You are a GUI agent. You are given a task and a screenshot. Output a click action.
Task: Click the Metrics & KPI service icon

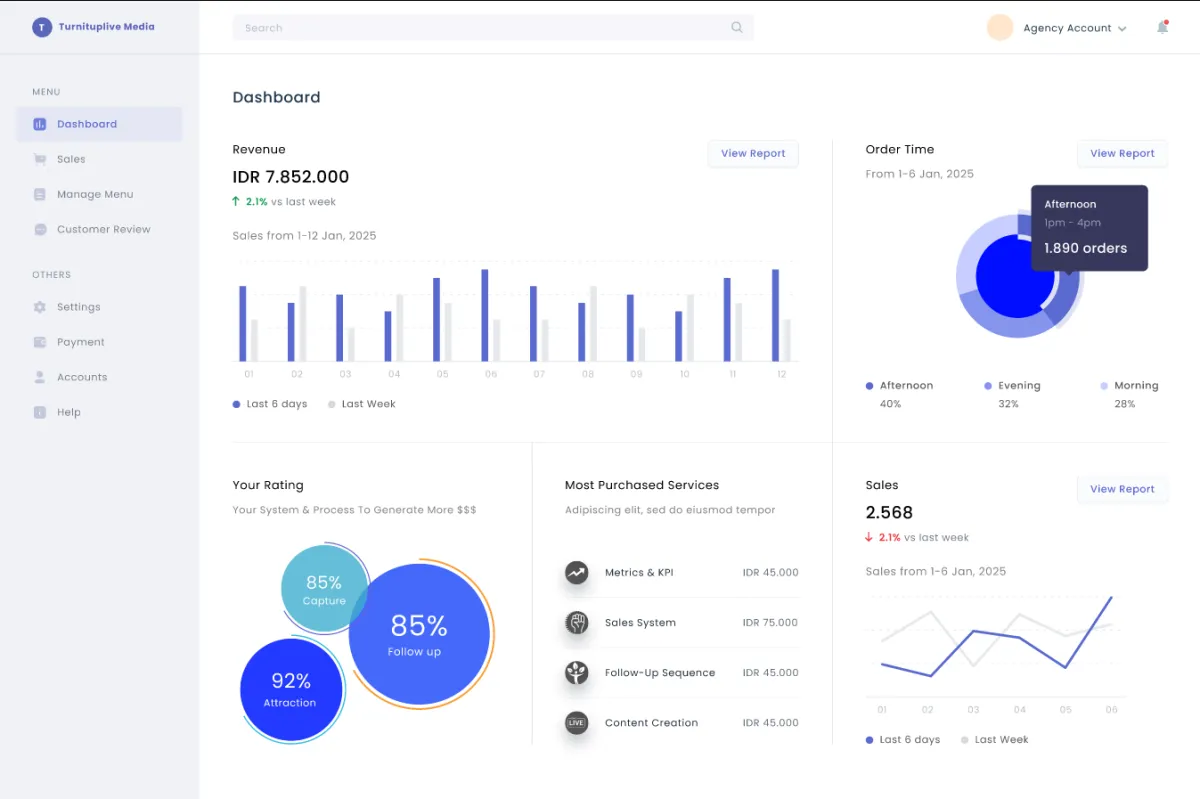pyautogui.click(x=576, y=573)
